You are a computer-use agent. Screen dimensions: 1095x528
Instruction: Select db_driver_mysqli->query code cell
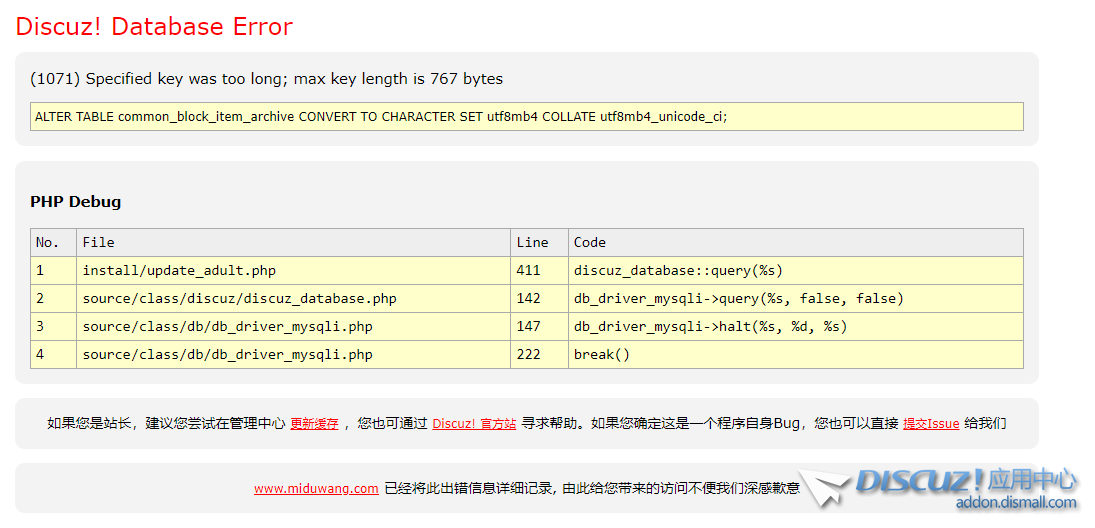click(x=796, y=298)
